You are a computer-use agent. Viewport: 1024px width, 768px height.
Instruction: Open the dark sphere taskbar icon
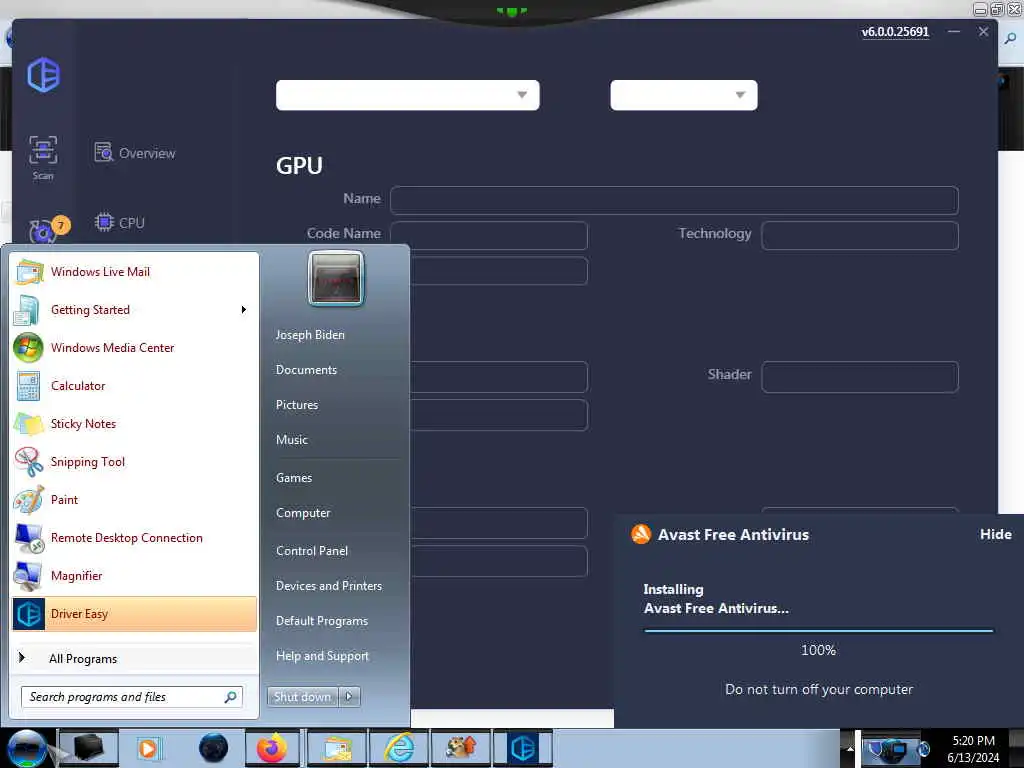tap(214, 748)
